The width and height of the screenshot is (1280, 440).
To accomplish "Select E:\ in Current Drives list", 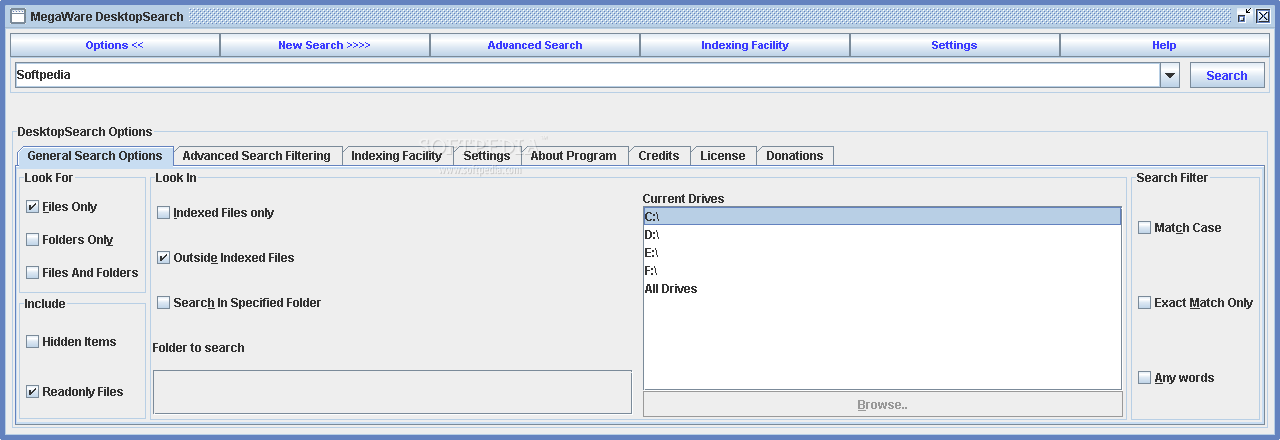I will [x=882, y=253].
